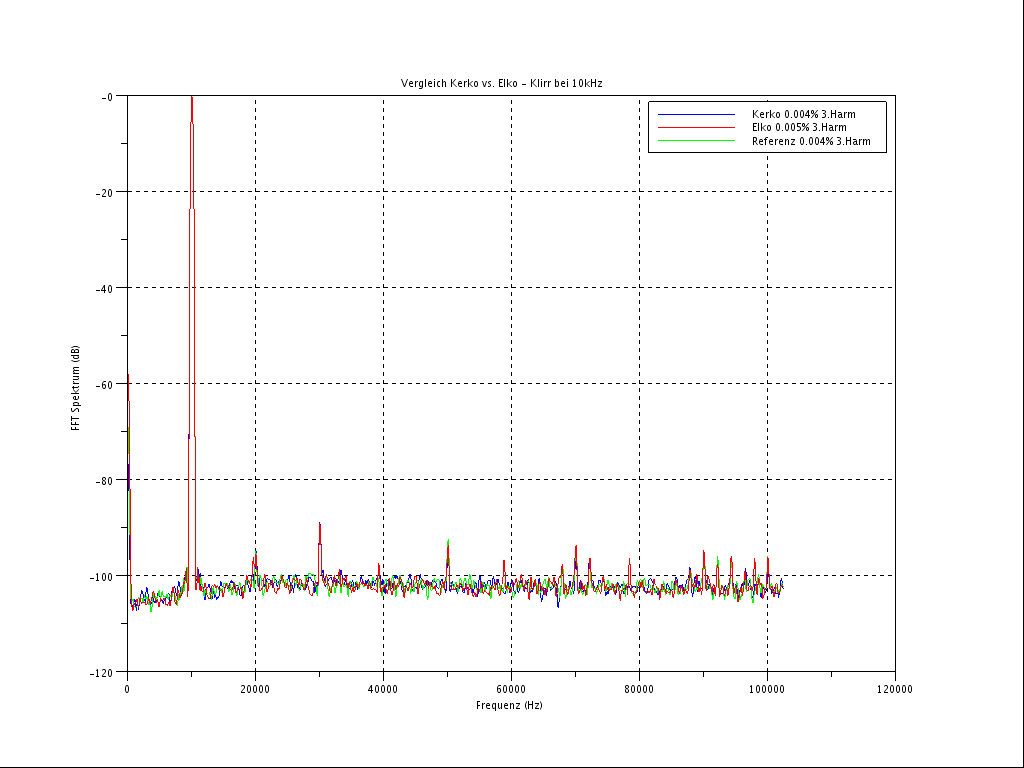1024x768 pixels.
Task: Select the green Referenz legend line sample
Action: (x=696, y=142)
